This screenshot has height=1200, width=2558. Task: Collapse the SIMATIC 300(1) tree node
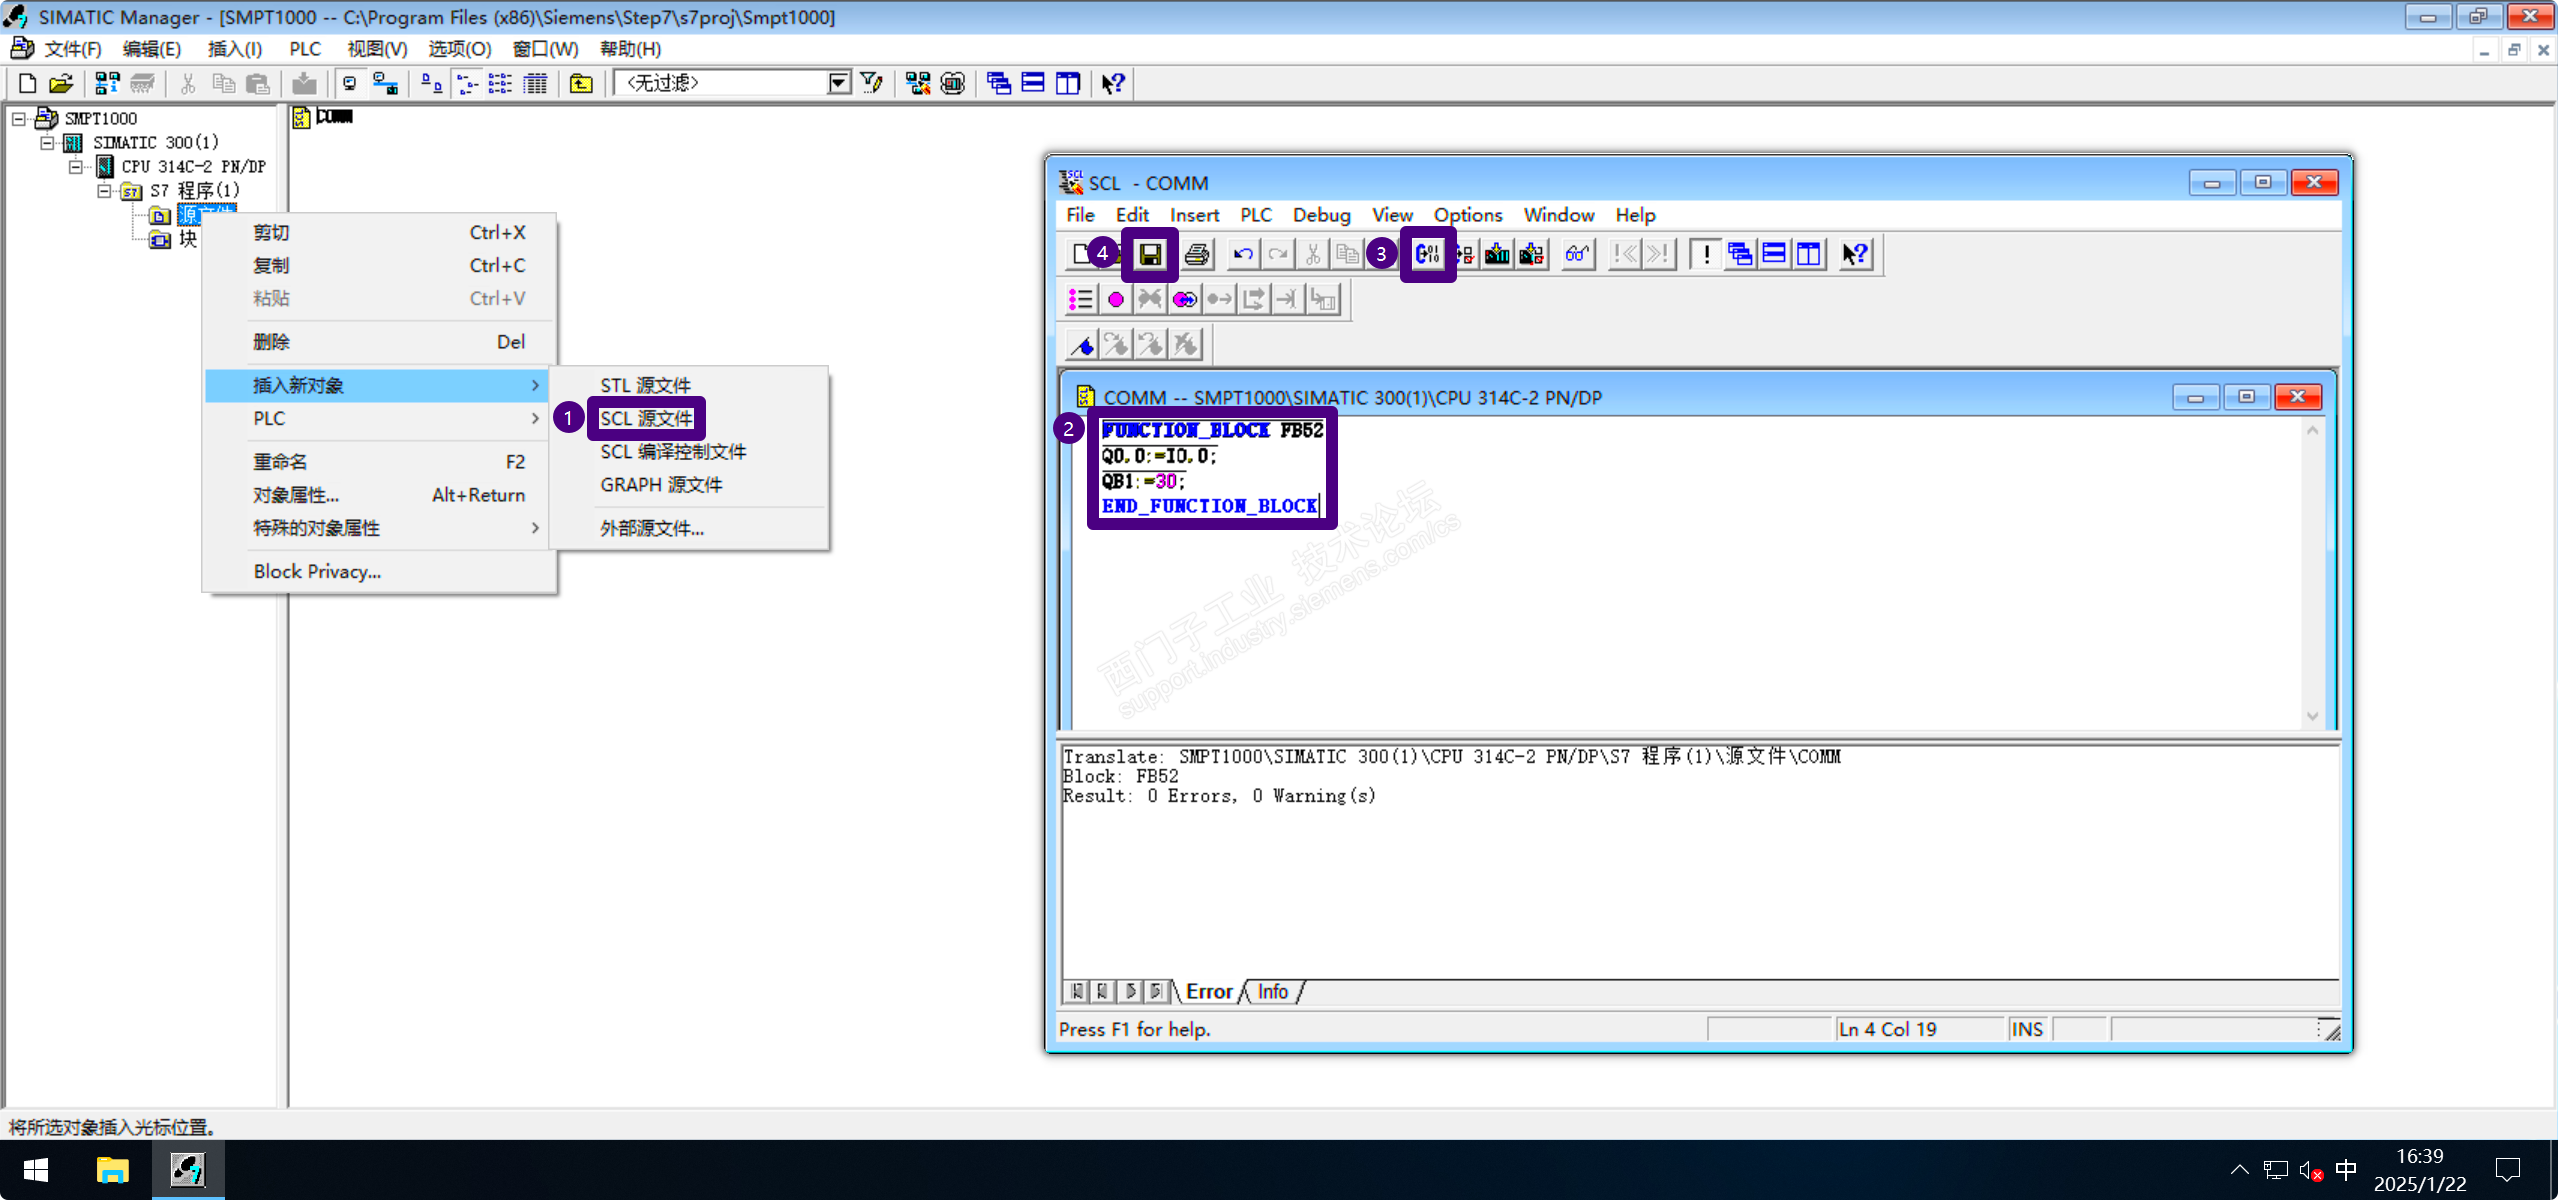tap(47, 142)
